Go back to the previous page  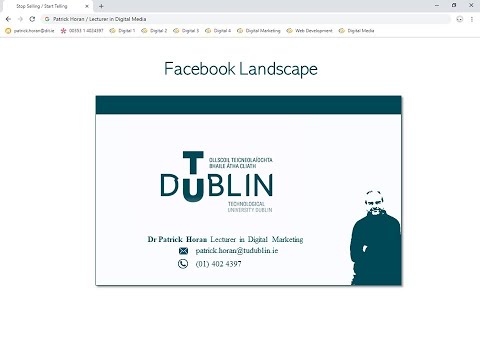click(x=8, y=19)
